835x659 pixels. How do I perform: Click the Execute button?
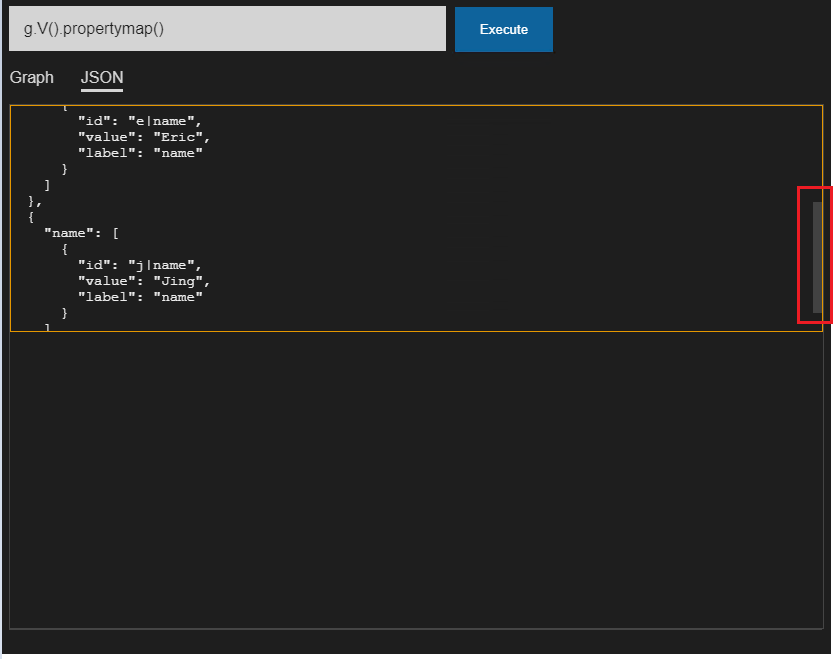tap(503, 29)
